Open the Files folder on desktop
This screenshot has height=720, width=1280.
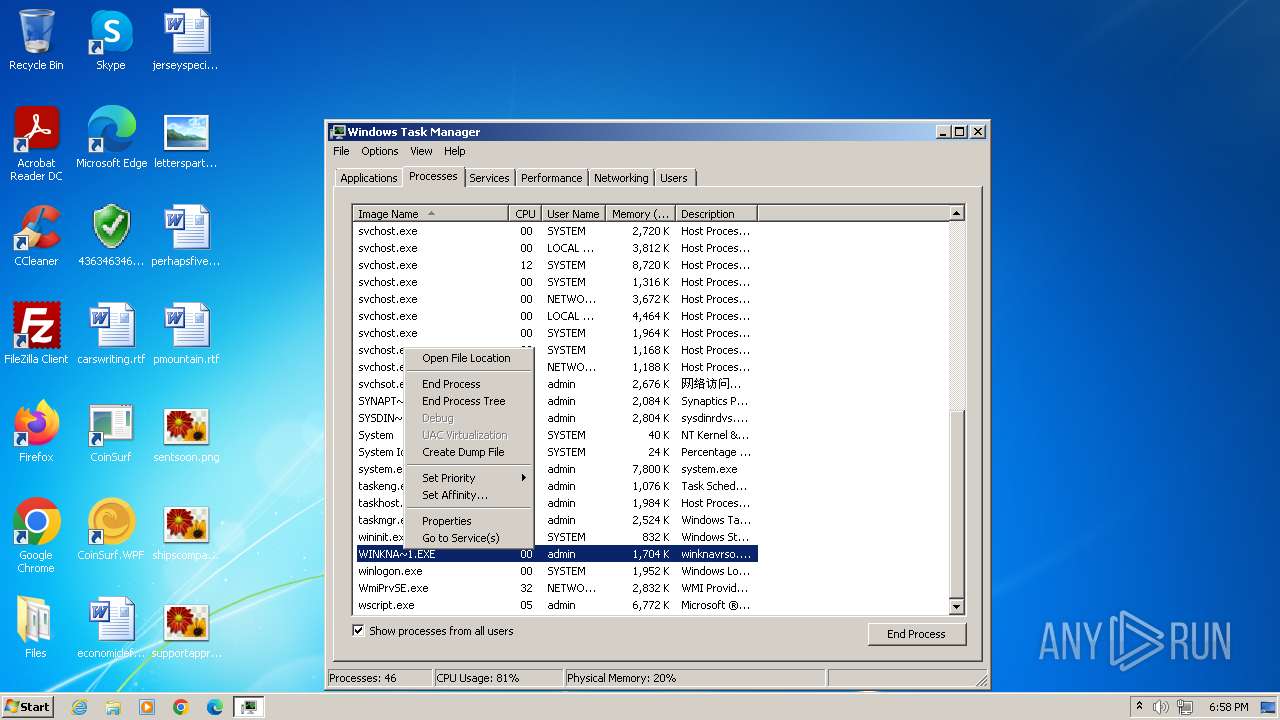[36, 627]
